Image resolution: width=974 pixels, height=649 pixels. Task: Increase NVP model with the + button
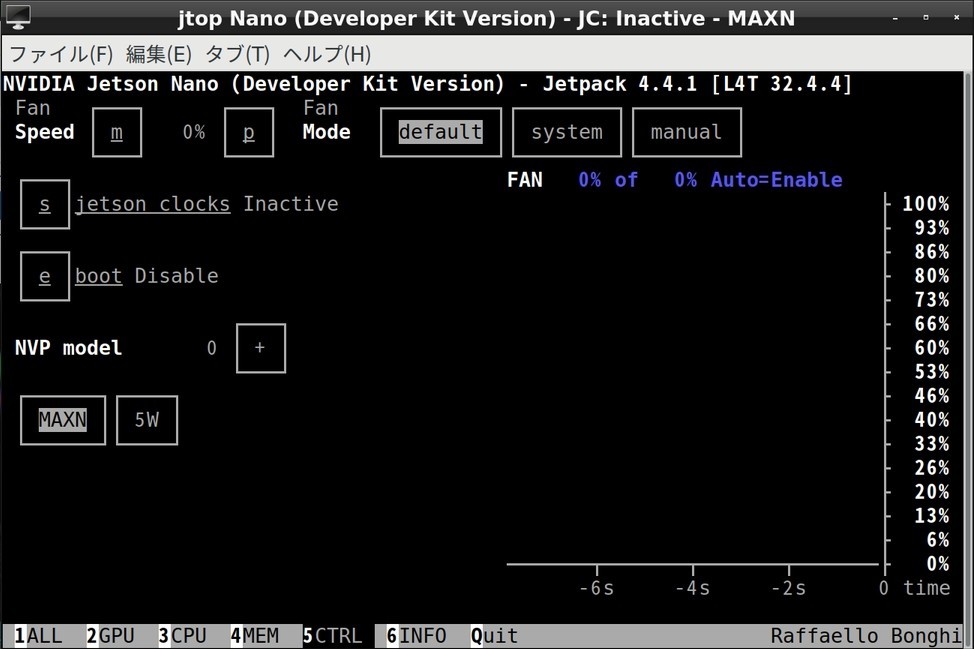point(260,348)
